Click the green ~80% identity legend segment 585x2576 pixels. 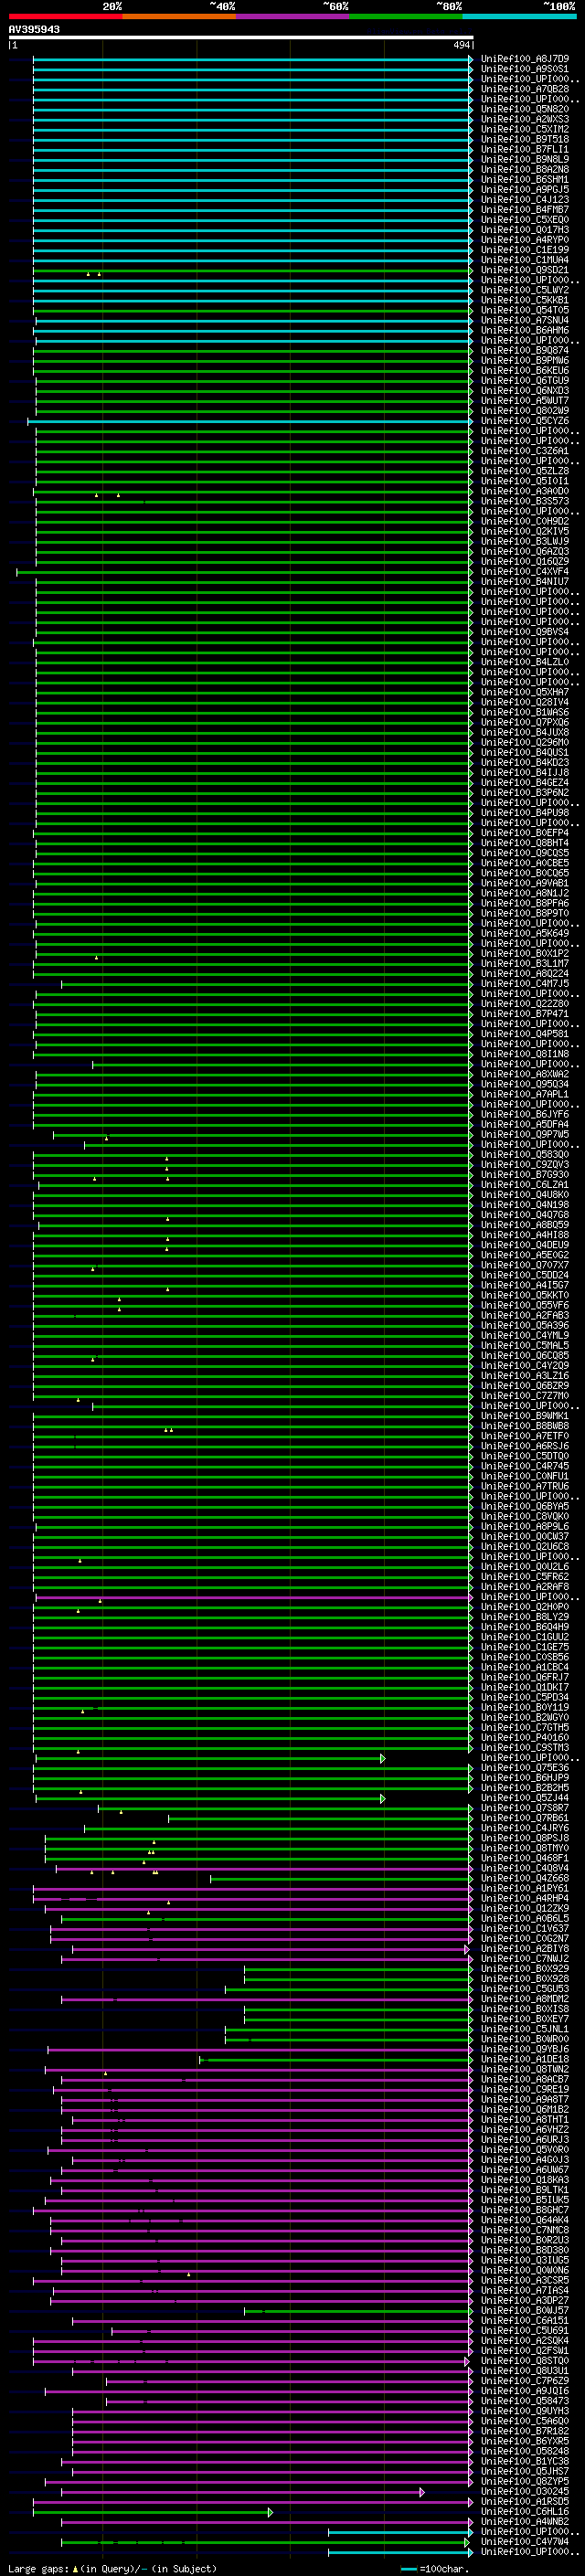click(x=406, y=16)
